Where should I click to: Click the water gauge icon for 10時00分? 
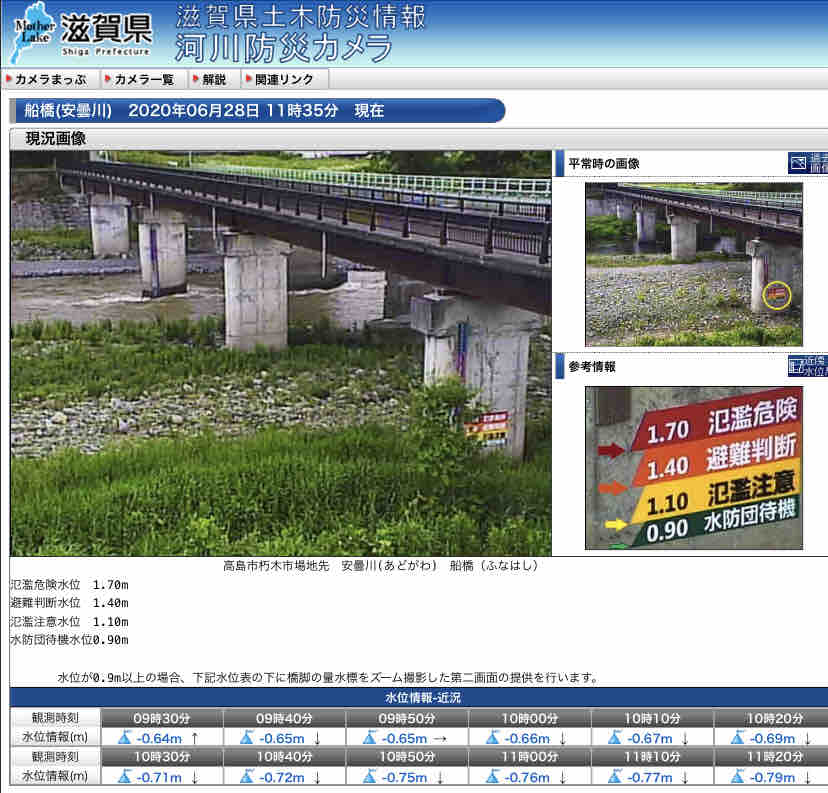point(492,737)
